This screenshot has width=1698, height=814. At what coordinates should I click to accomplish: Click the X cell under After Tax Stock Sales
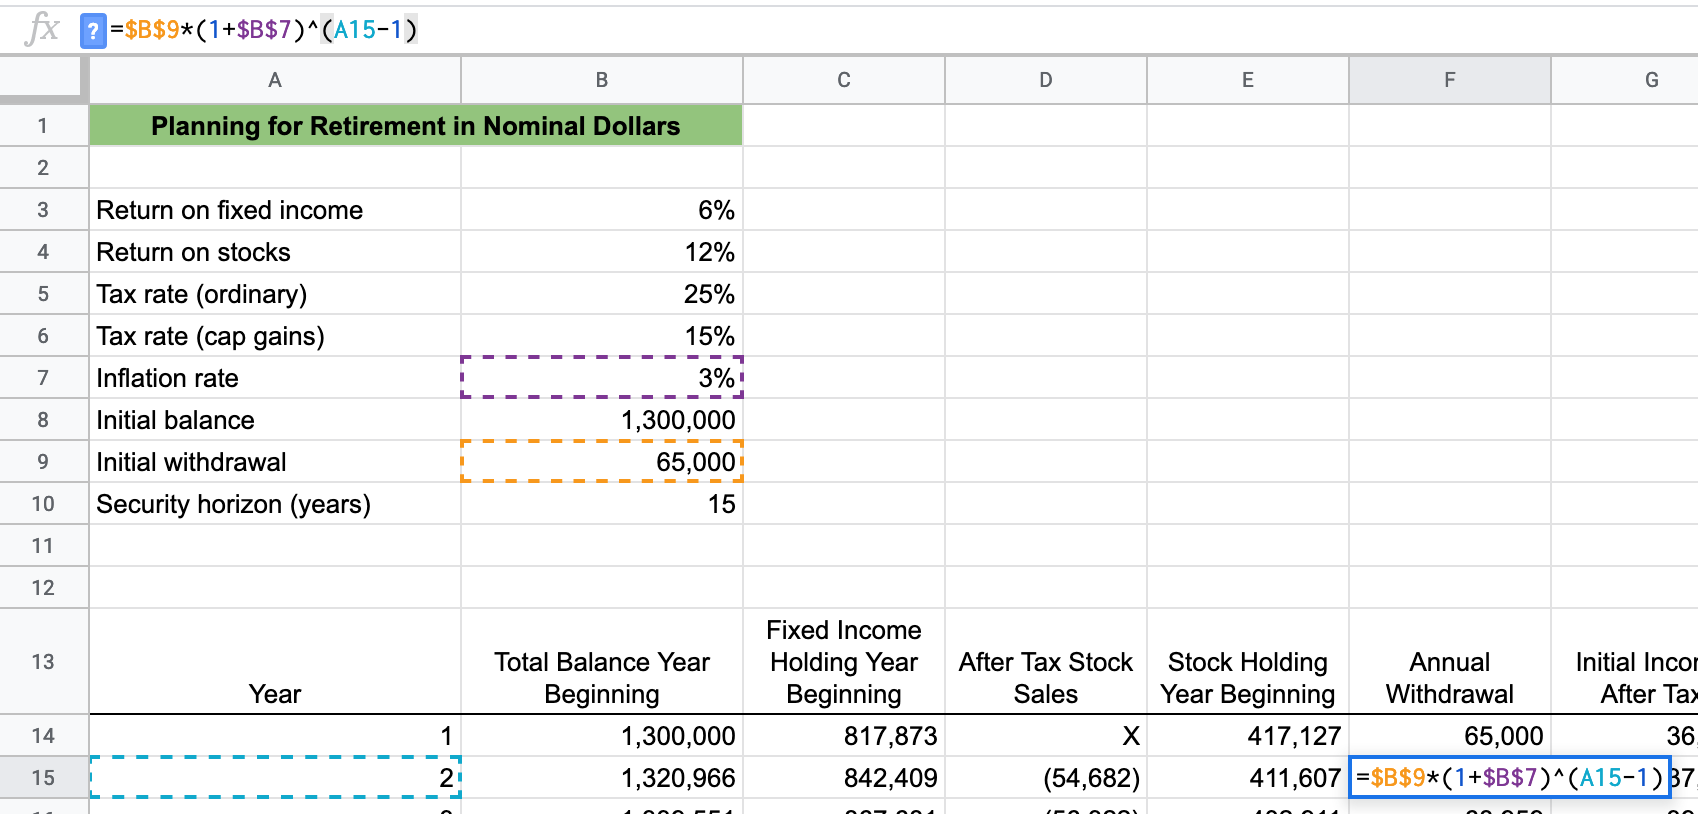point(1046,736)
